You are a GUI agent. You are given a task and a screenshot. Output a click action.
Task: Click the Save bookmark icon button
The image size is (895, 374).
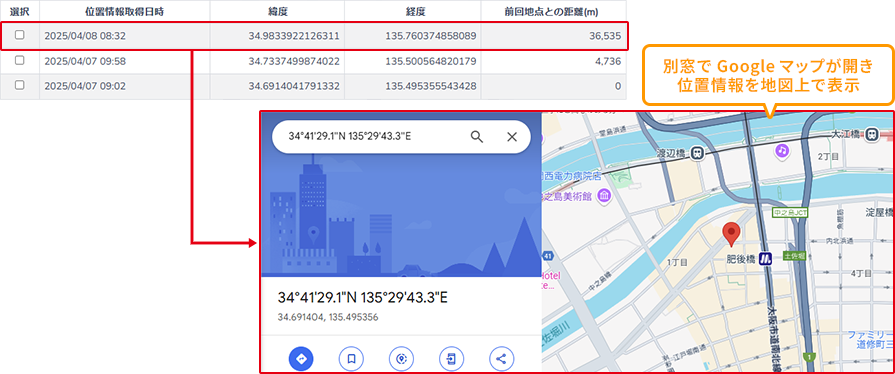(352, 359)
